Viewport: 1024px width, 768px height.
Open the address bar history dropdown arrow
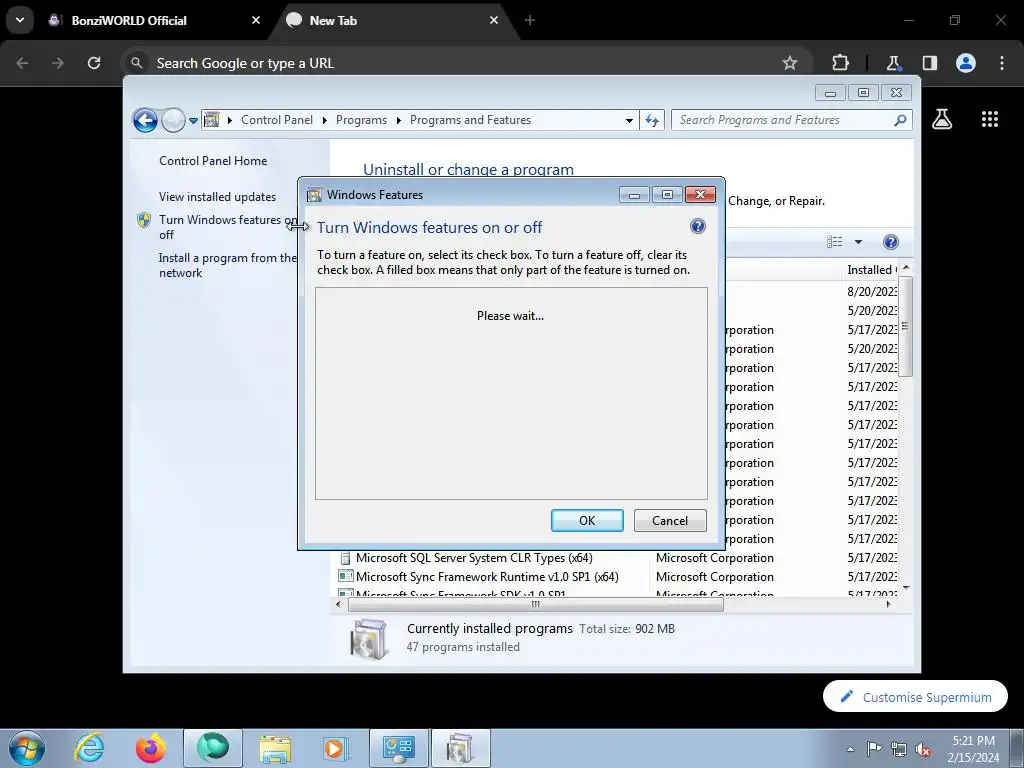pyautogui.click(x=629, y=120)
